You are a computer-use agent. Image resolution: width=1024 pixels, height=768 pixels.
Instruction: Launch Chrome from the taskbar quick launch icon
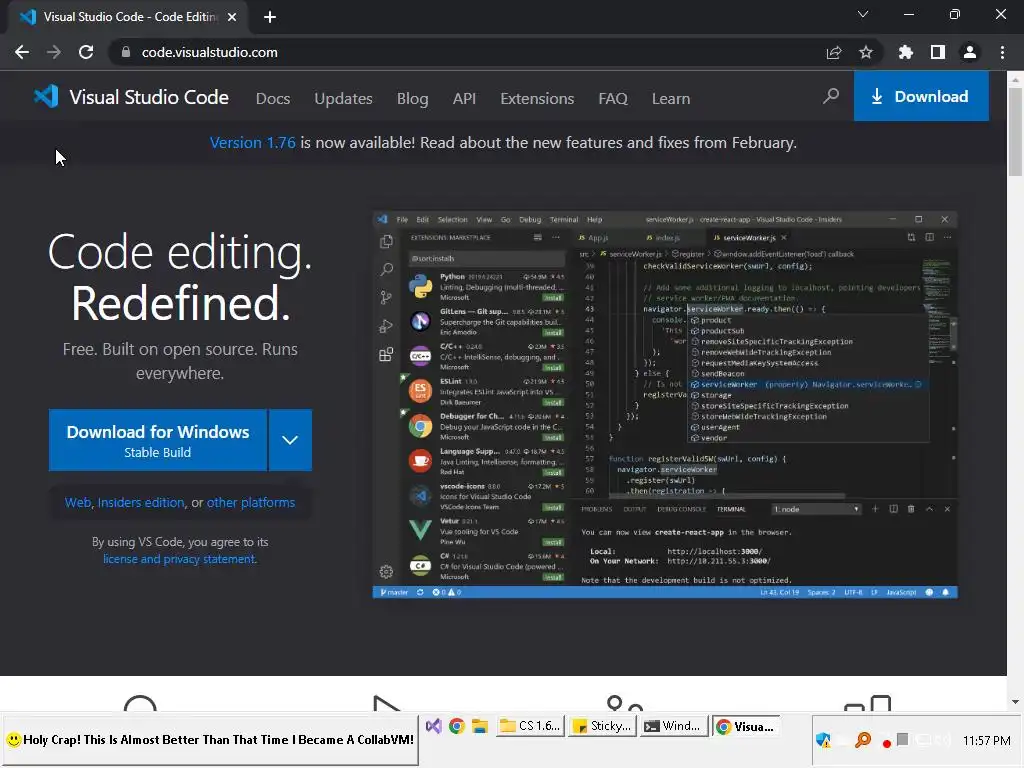click(x=456, y=726)
